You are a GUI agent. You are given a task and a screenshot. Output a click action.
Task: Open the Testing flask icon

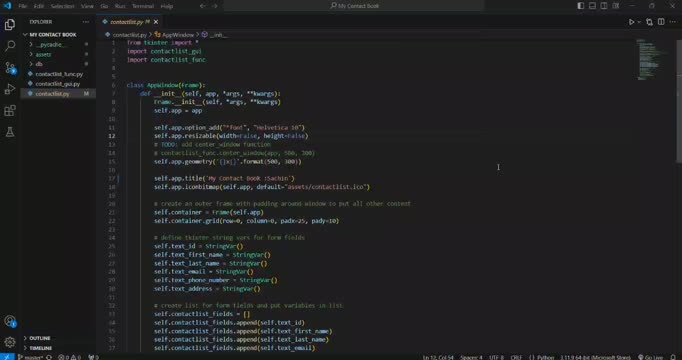tap(10, 132)
